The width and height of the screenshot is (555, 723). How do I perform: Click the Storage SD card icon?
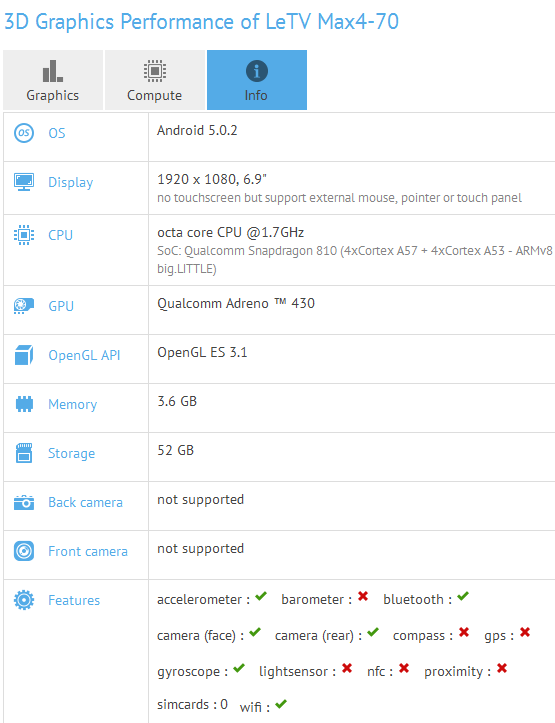(24, 453)
